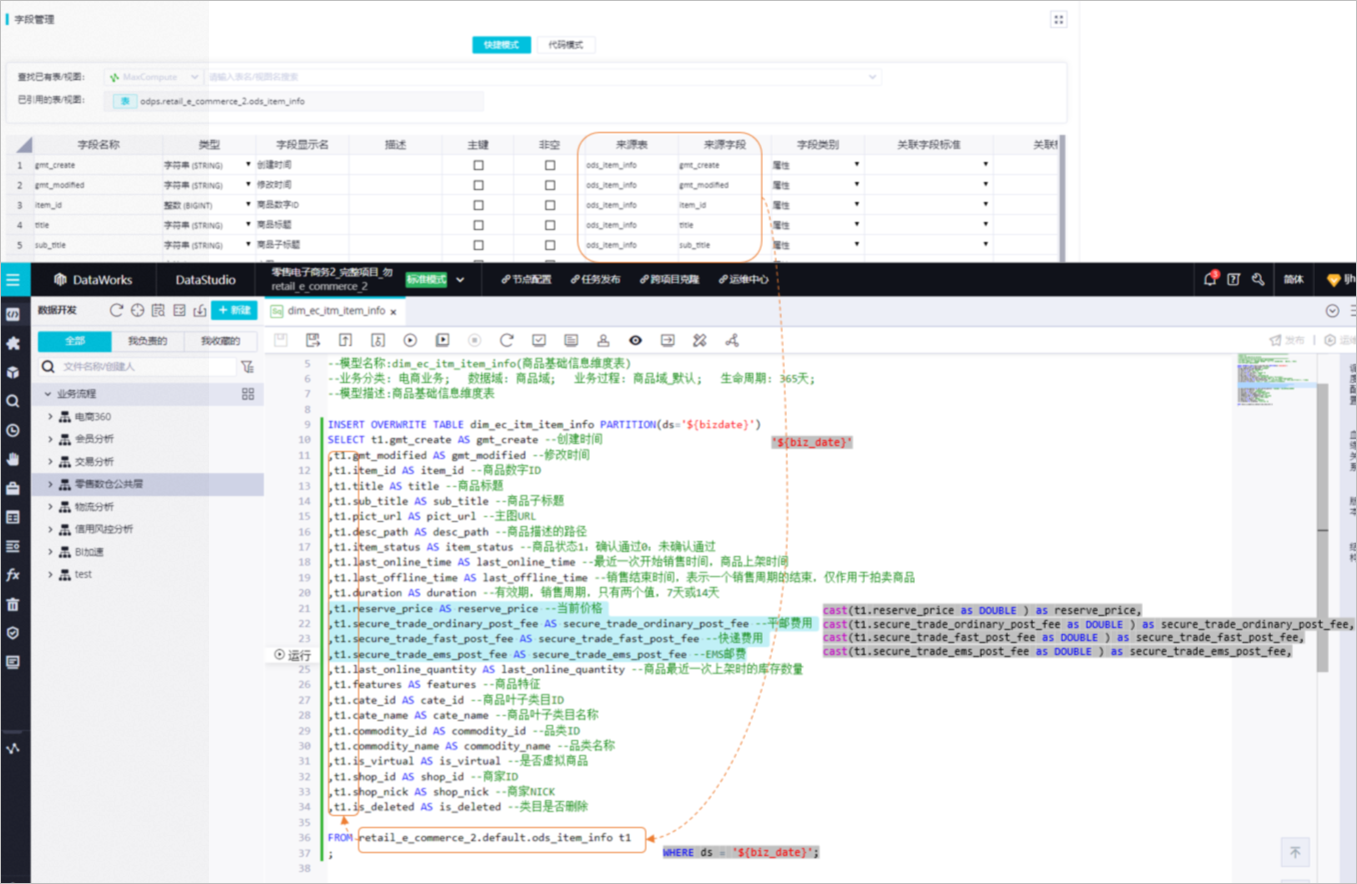This screenshot has width=1357, height=884.
Task: Tick 主键 checkbox for item_id row
Action: point(478,205)
